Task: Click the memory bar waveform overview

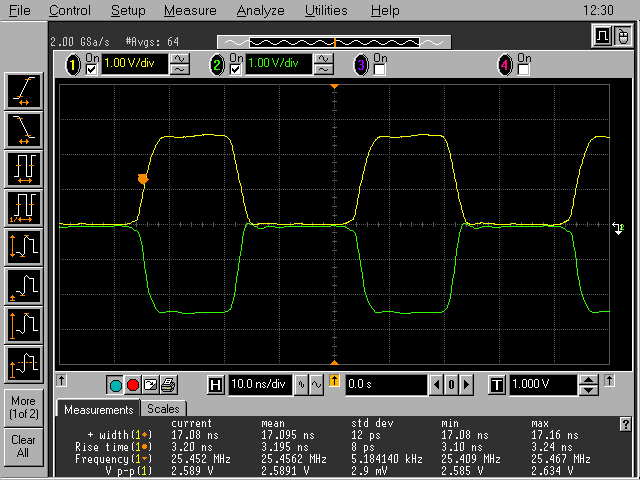Action: (334, 42)
